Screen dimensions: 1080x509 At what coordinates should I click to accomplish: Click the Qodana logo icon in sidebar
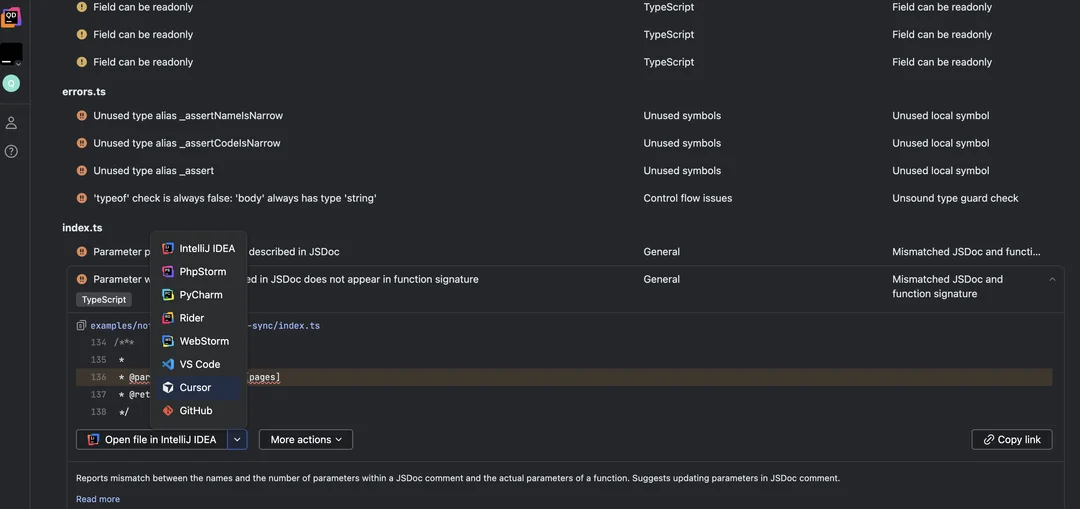click(x=11, y=17)
